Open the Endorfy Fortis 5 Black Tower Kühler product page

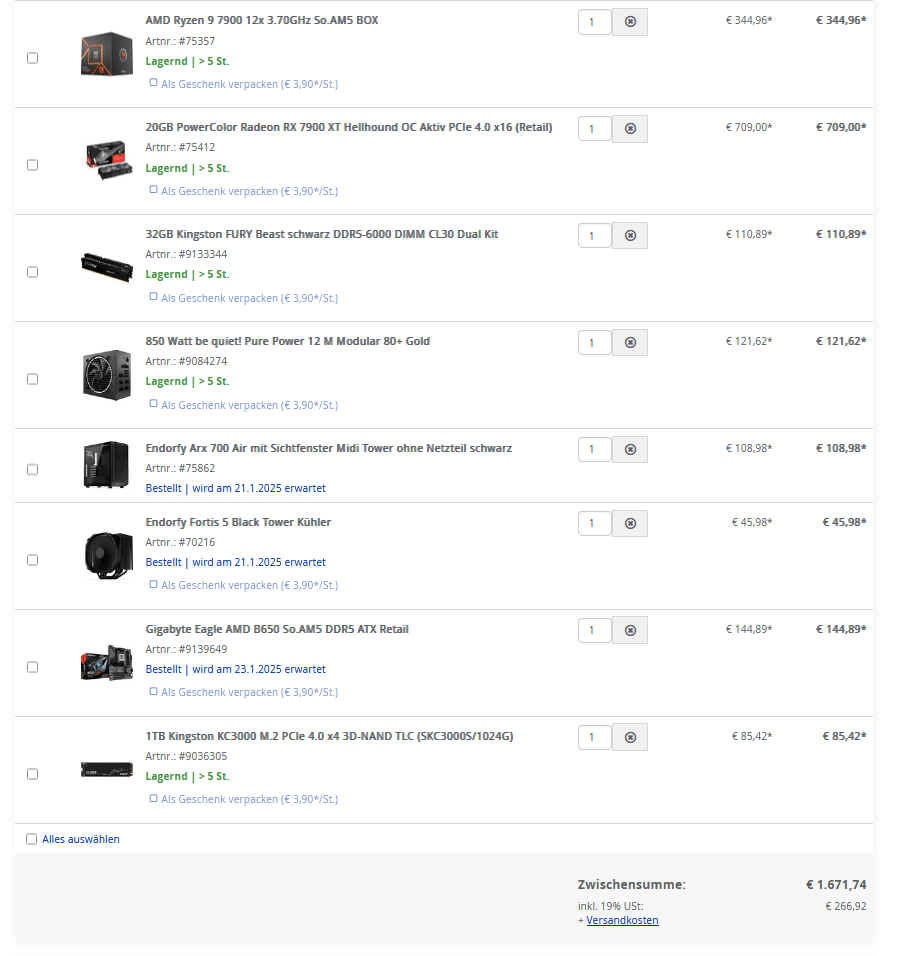pyautogui.click(x=238, y=522)
